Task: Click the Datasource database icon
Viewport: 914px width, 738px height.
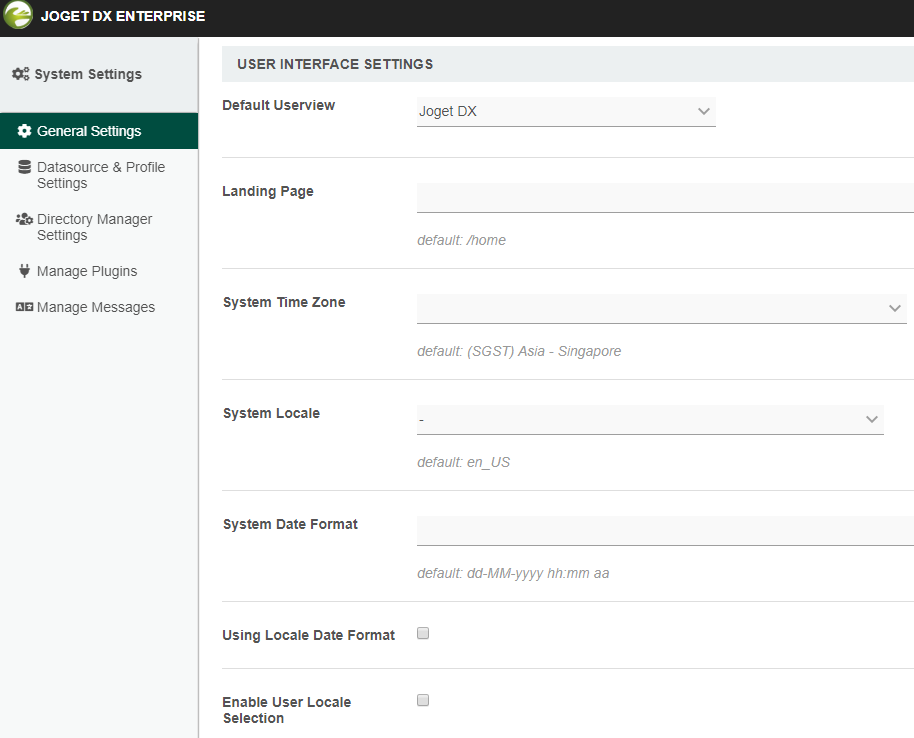Action: 25,167
